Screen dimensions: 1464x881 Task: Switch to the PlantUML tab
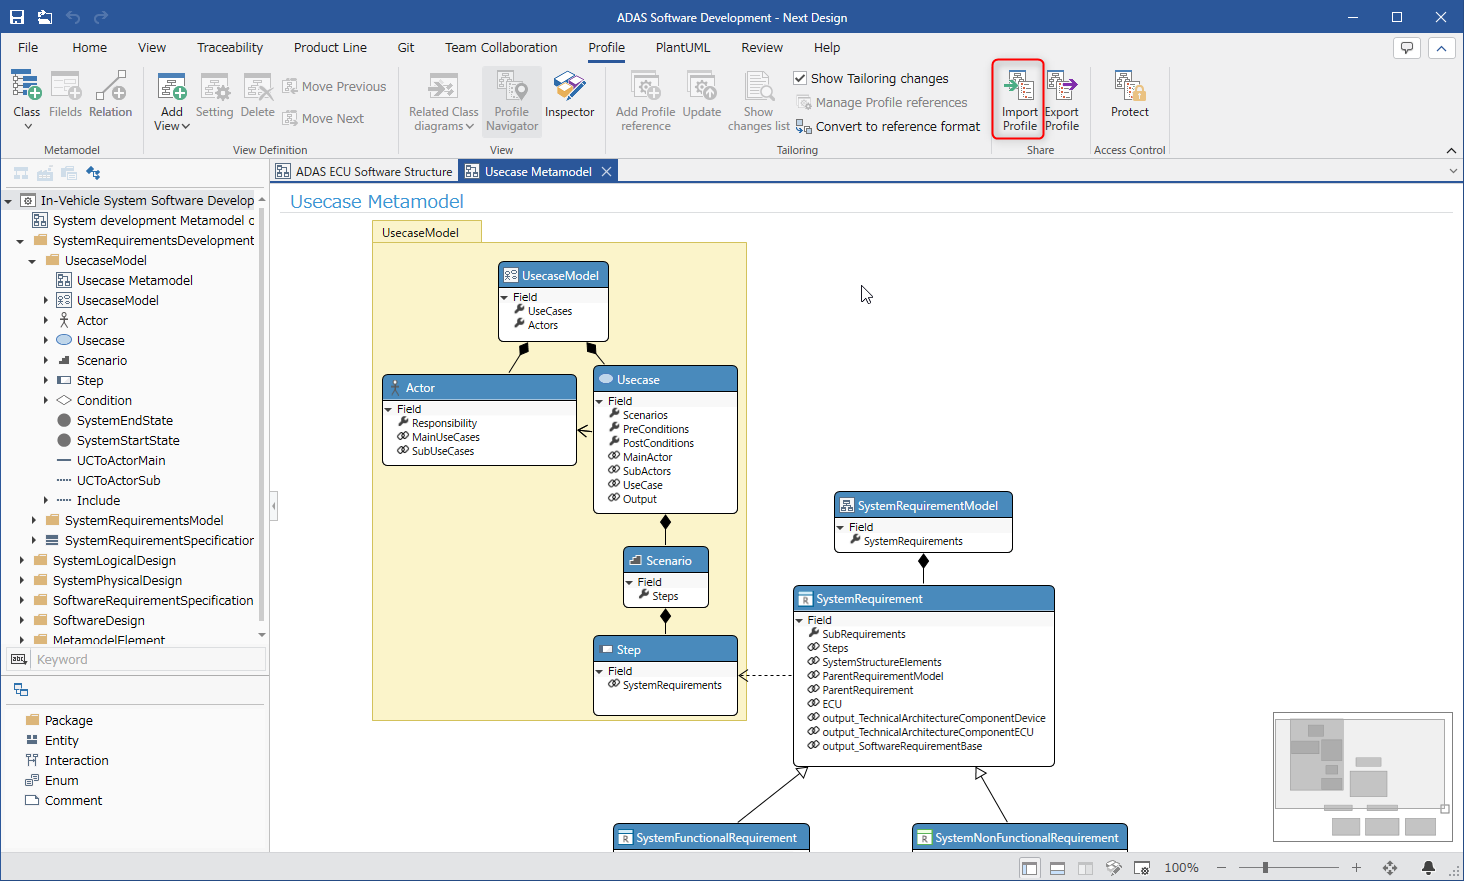683,47
